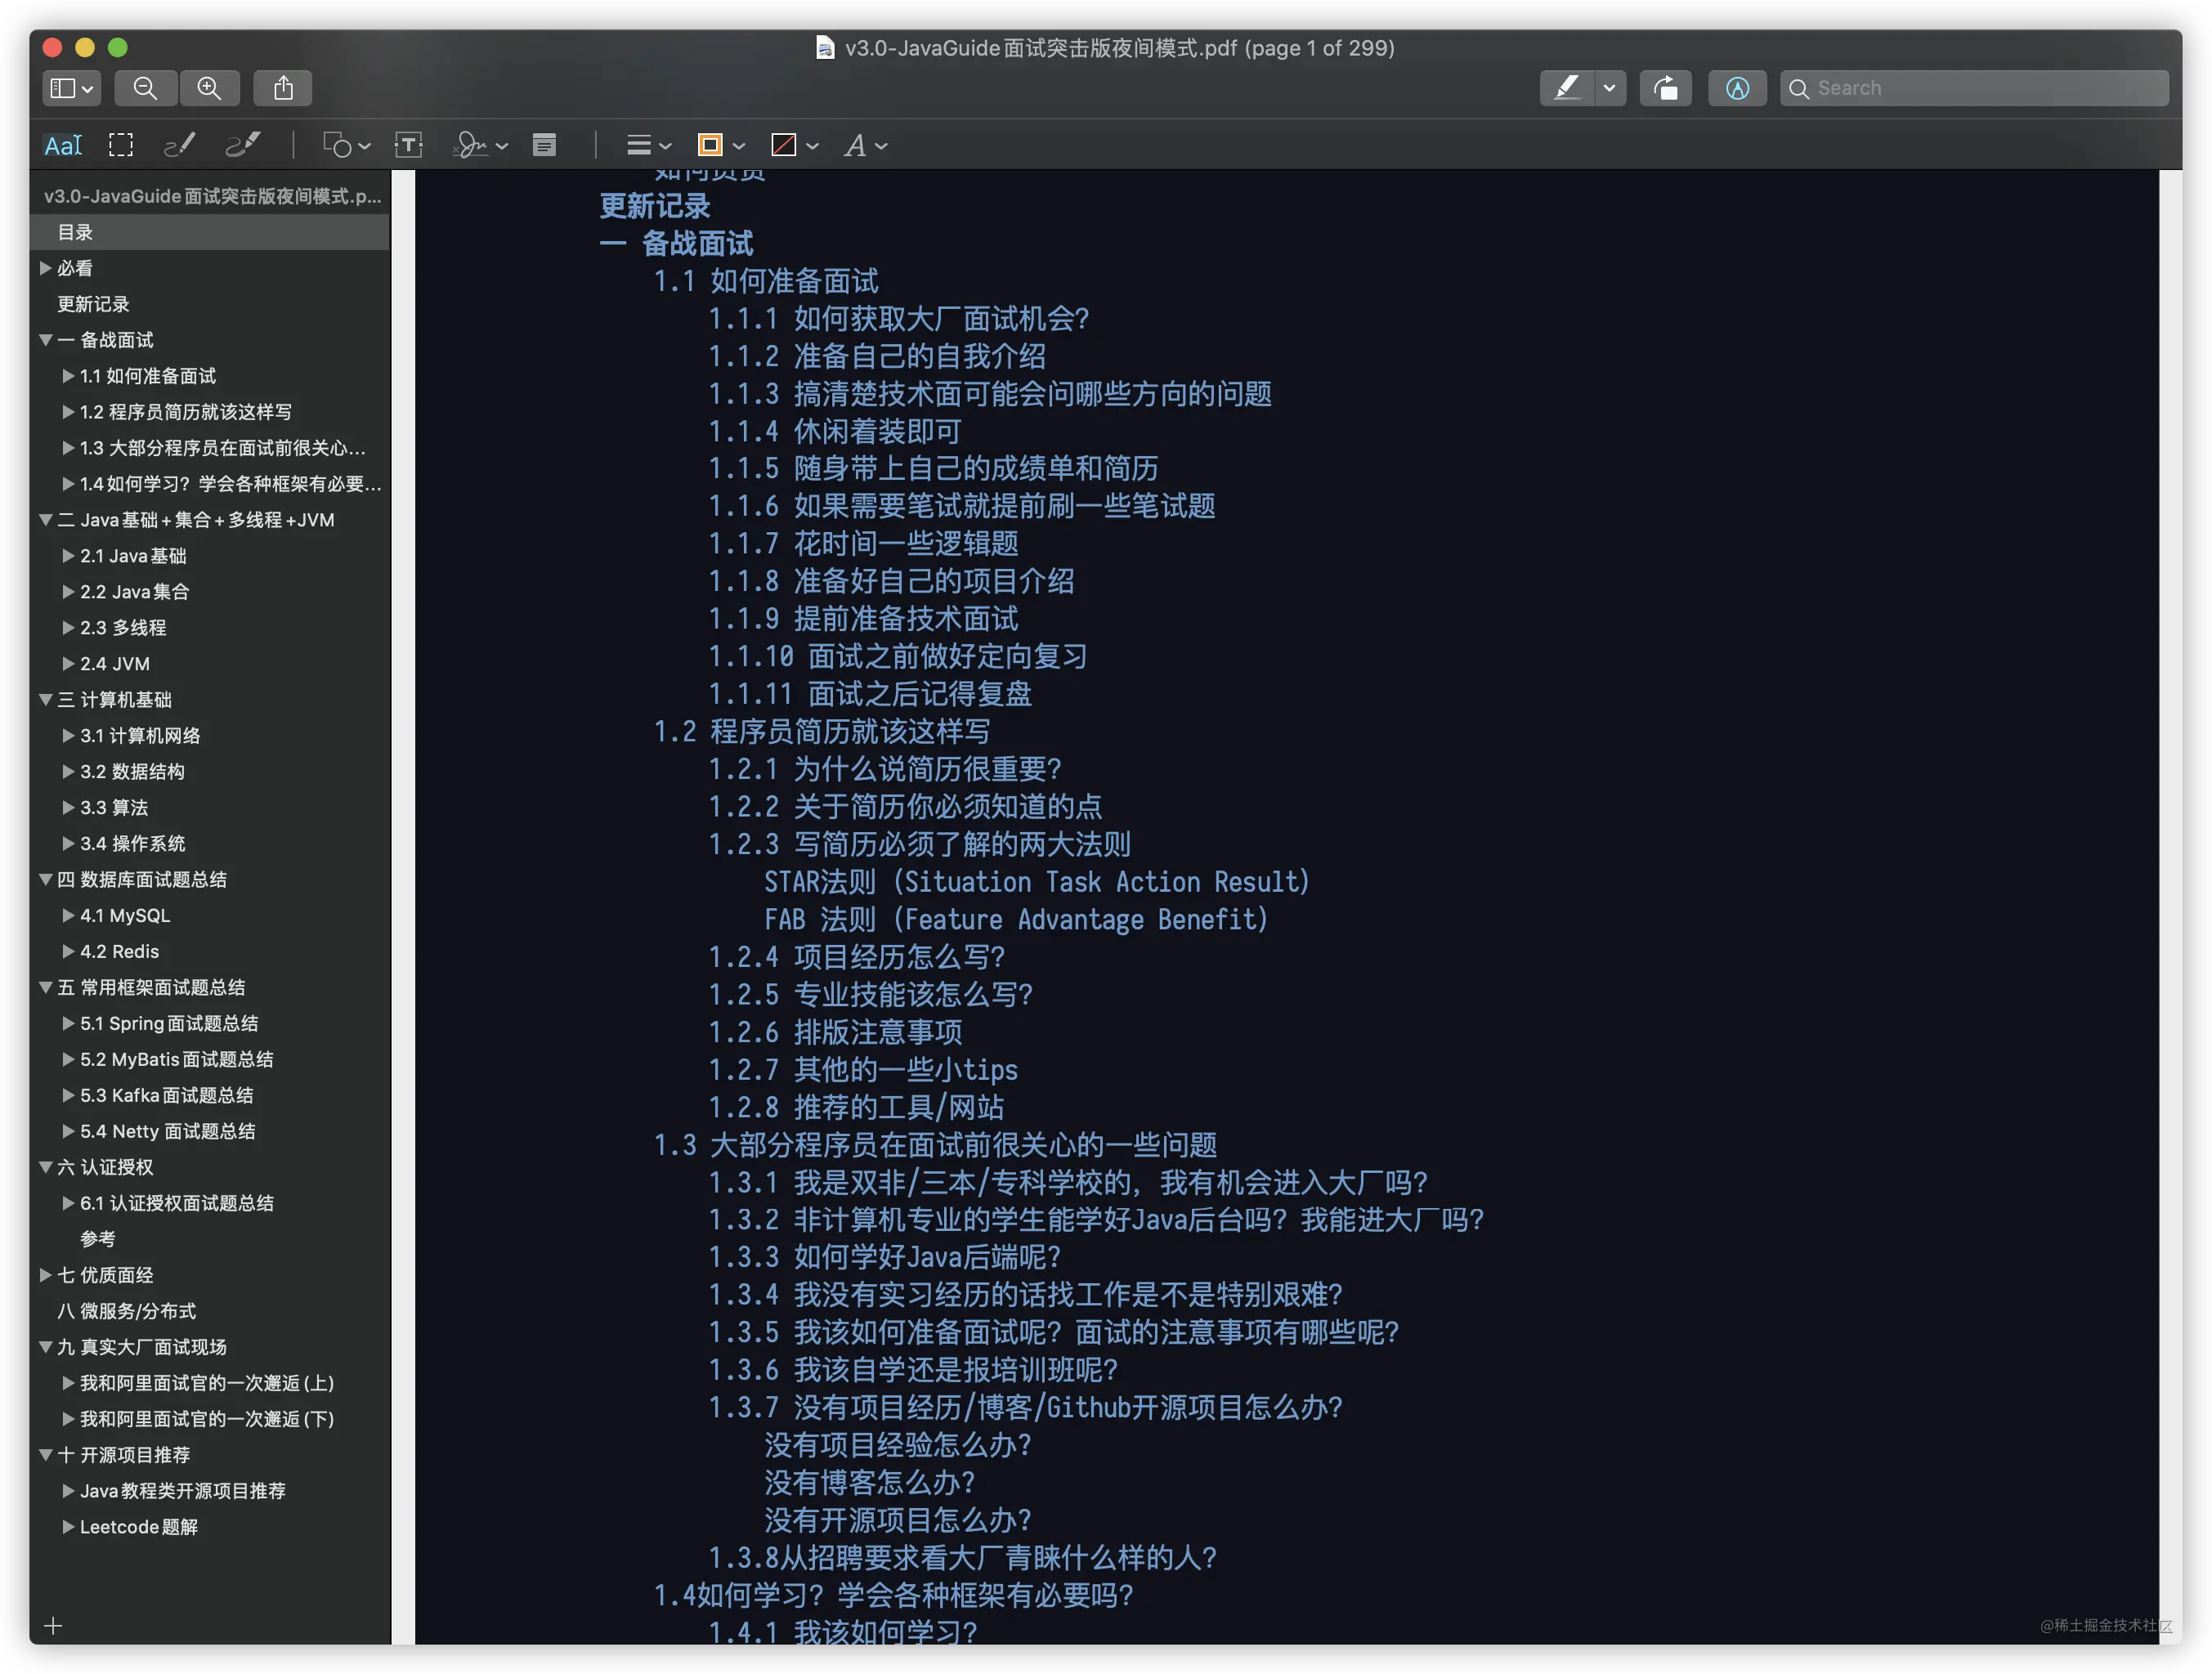Viewport: 2212px width, 1674px height.
Task: Select 4.2 Redis in sidebar
Action: tap(120, 952)
